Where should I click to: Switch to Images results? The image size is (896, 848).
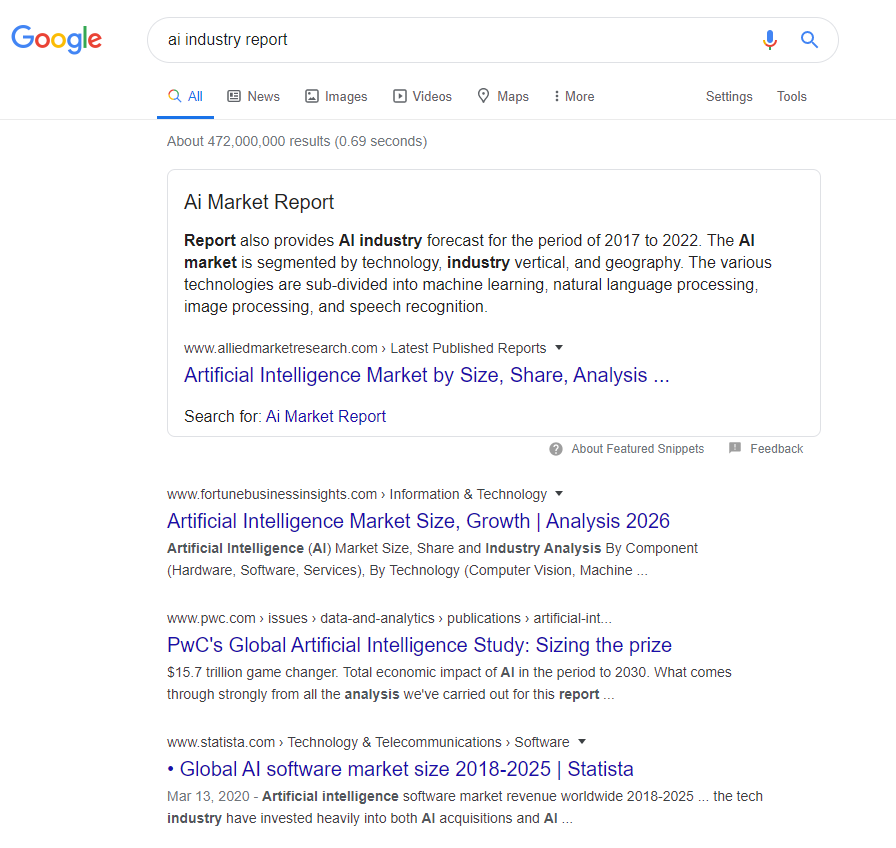pyautogui.click(x=336, y=97)
